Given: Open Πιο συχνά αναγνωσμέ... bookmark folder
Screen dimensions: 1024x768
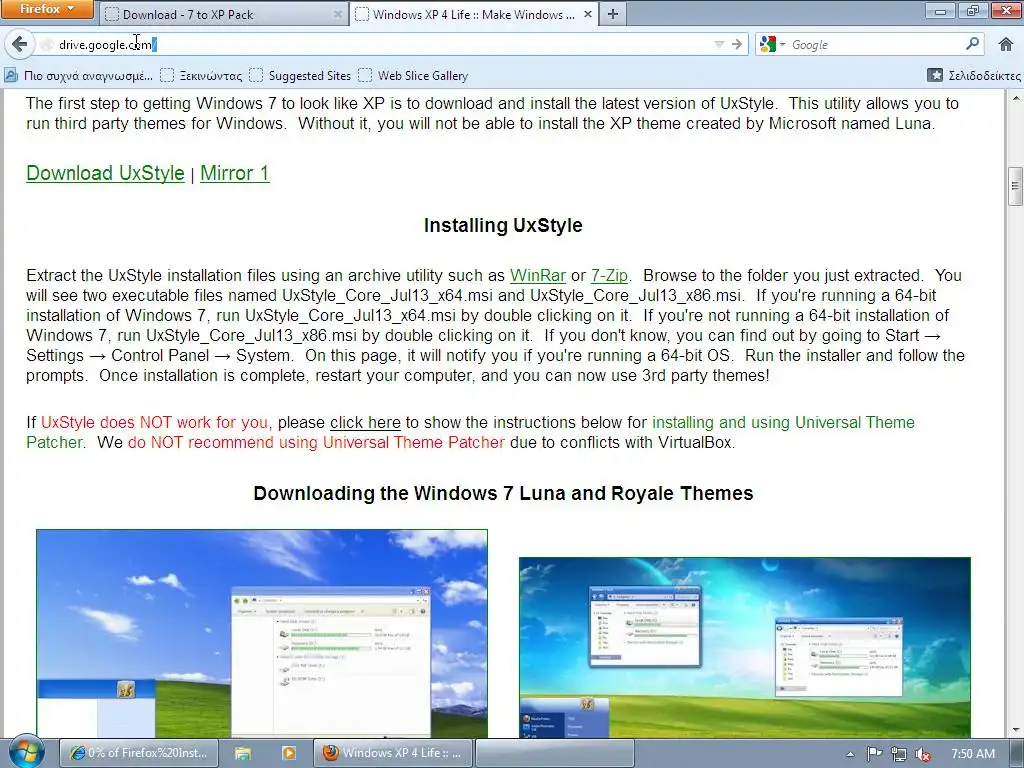Looking at the screenshot, I should click(x=78, y=76).
